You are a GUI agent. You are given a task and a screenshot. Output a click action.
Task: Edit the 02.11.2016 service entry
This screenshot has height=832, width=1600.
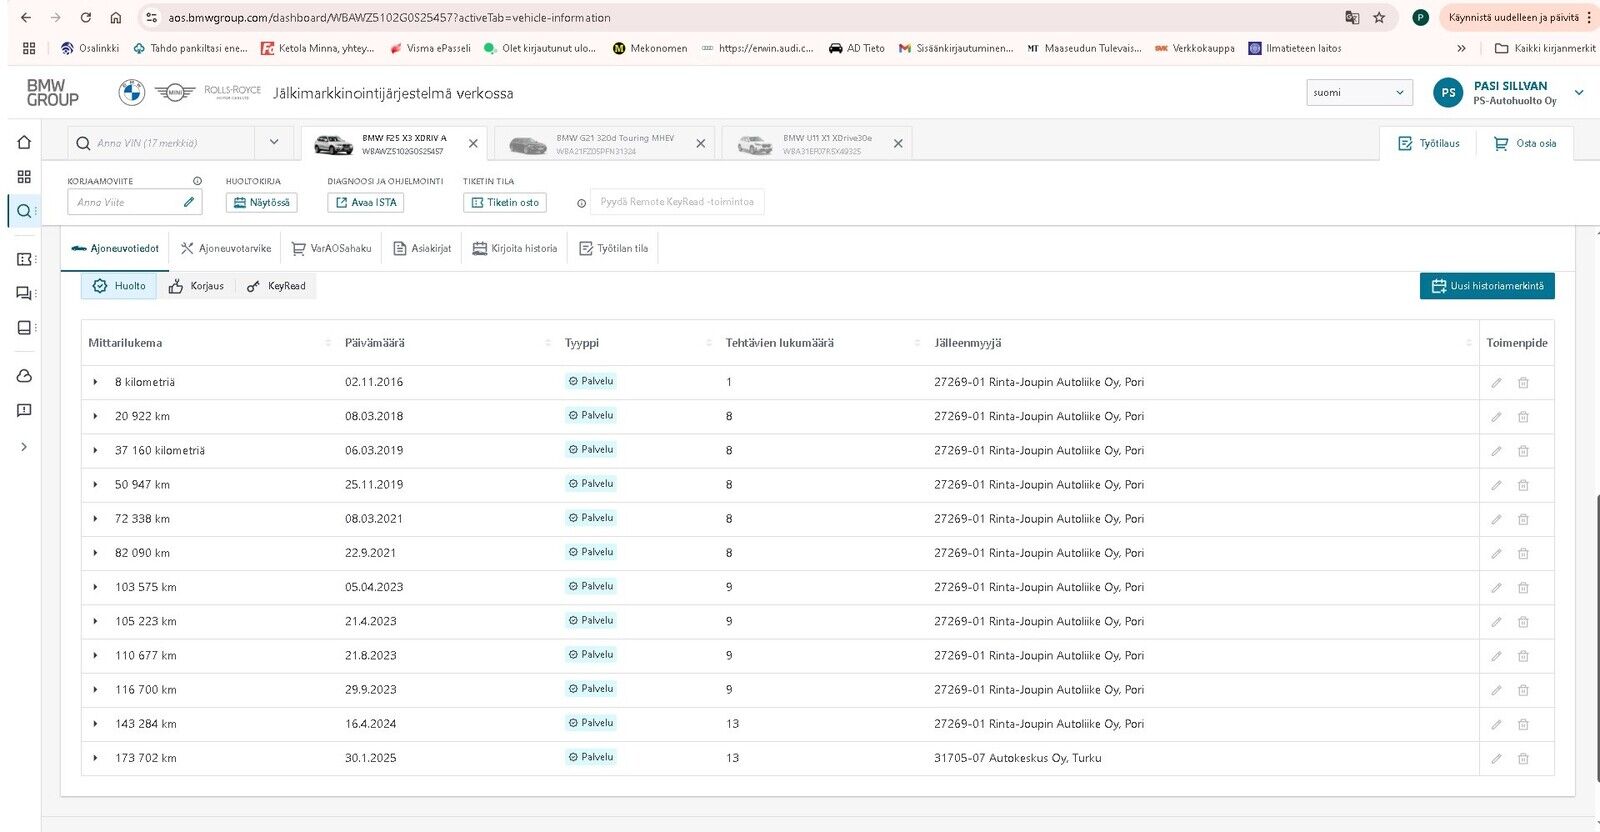pos(1496,383)
